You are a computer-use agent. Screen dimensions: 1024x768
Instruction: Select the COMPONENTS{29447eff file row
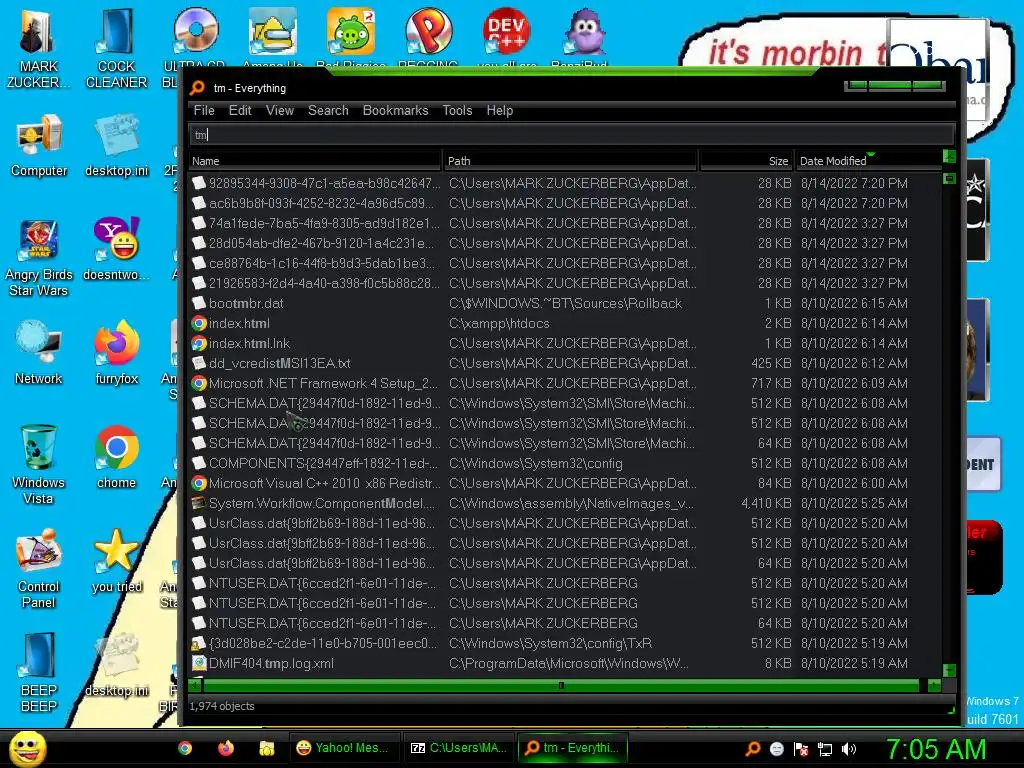point(565,463)
